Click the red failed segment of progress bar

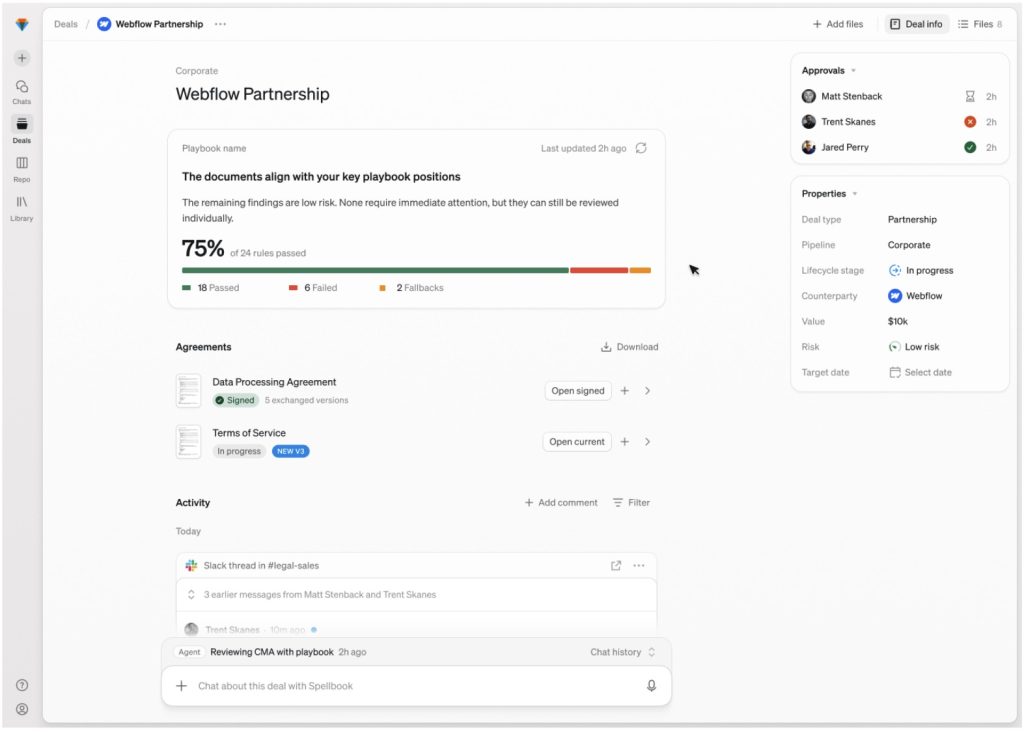[x=599, y=270]
